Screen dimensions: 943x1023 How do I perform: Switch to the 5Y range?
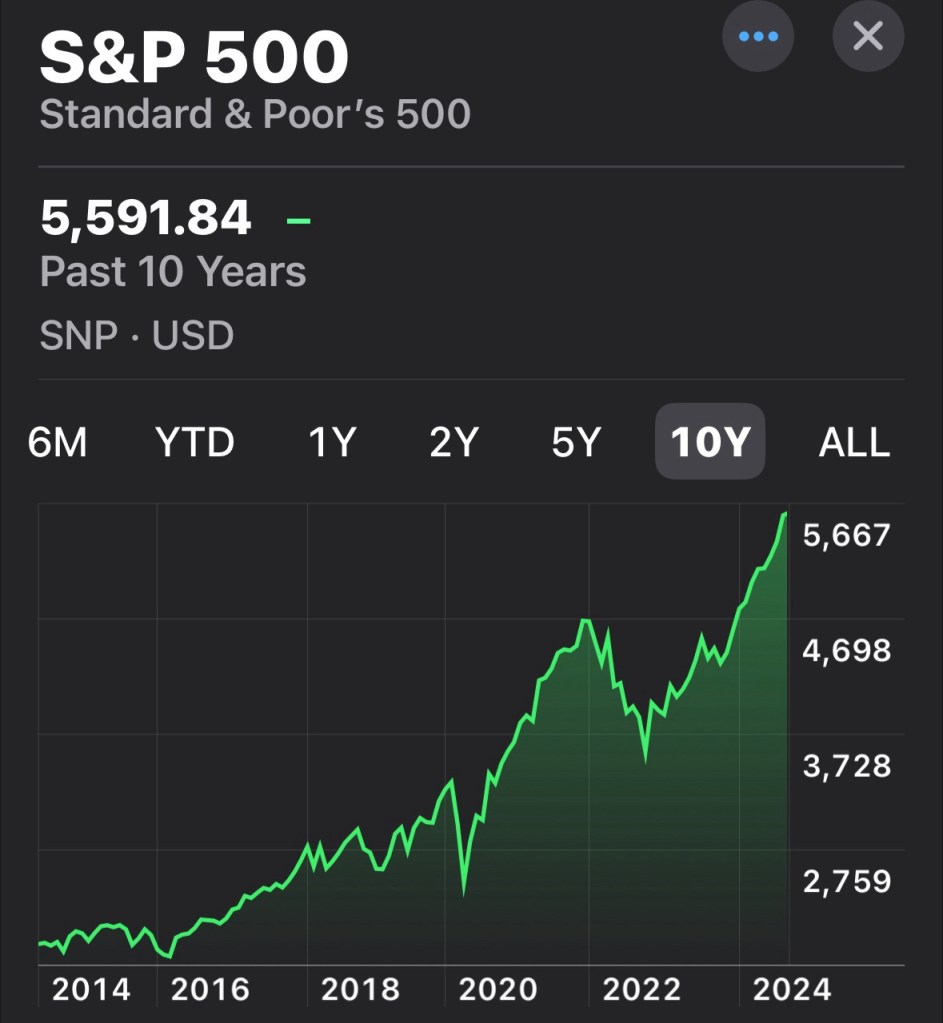pos(576,442)
